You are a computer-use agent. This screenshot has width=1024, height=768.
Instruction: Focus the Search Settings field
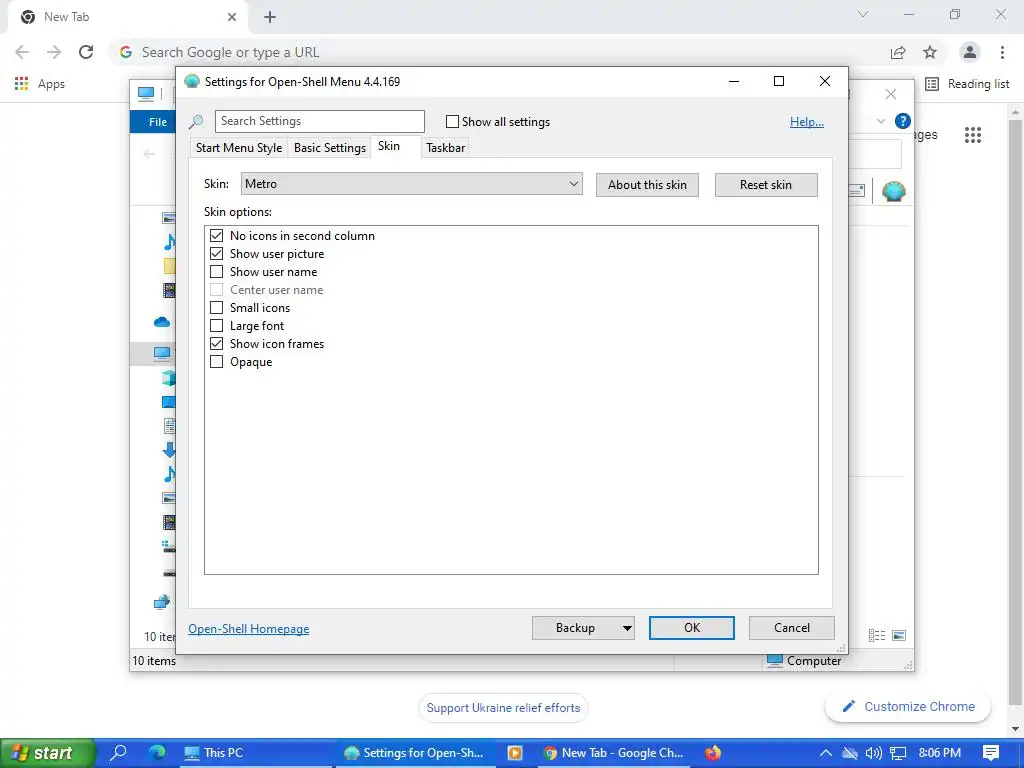319,121
